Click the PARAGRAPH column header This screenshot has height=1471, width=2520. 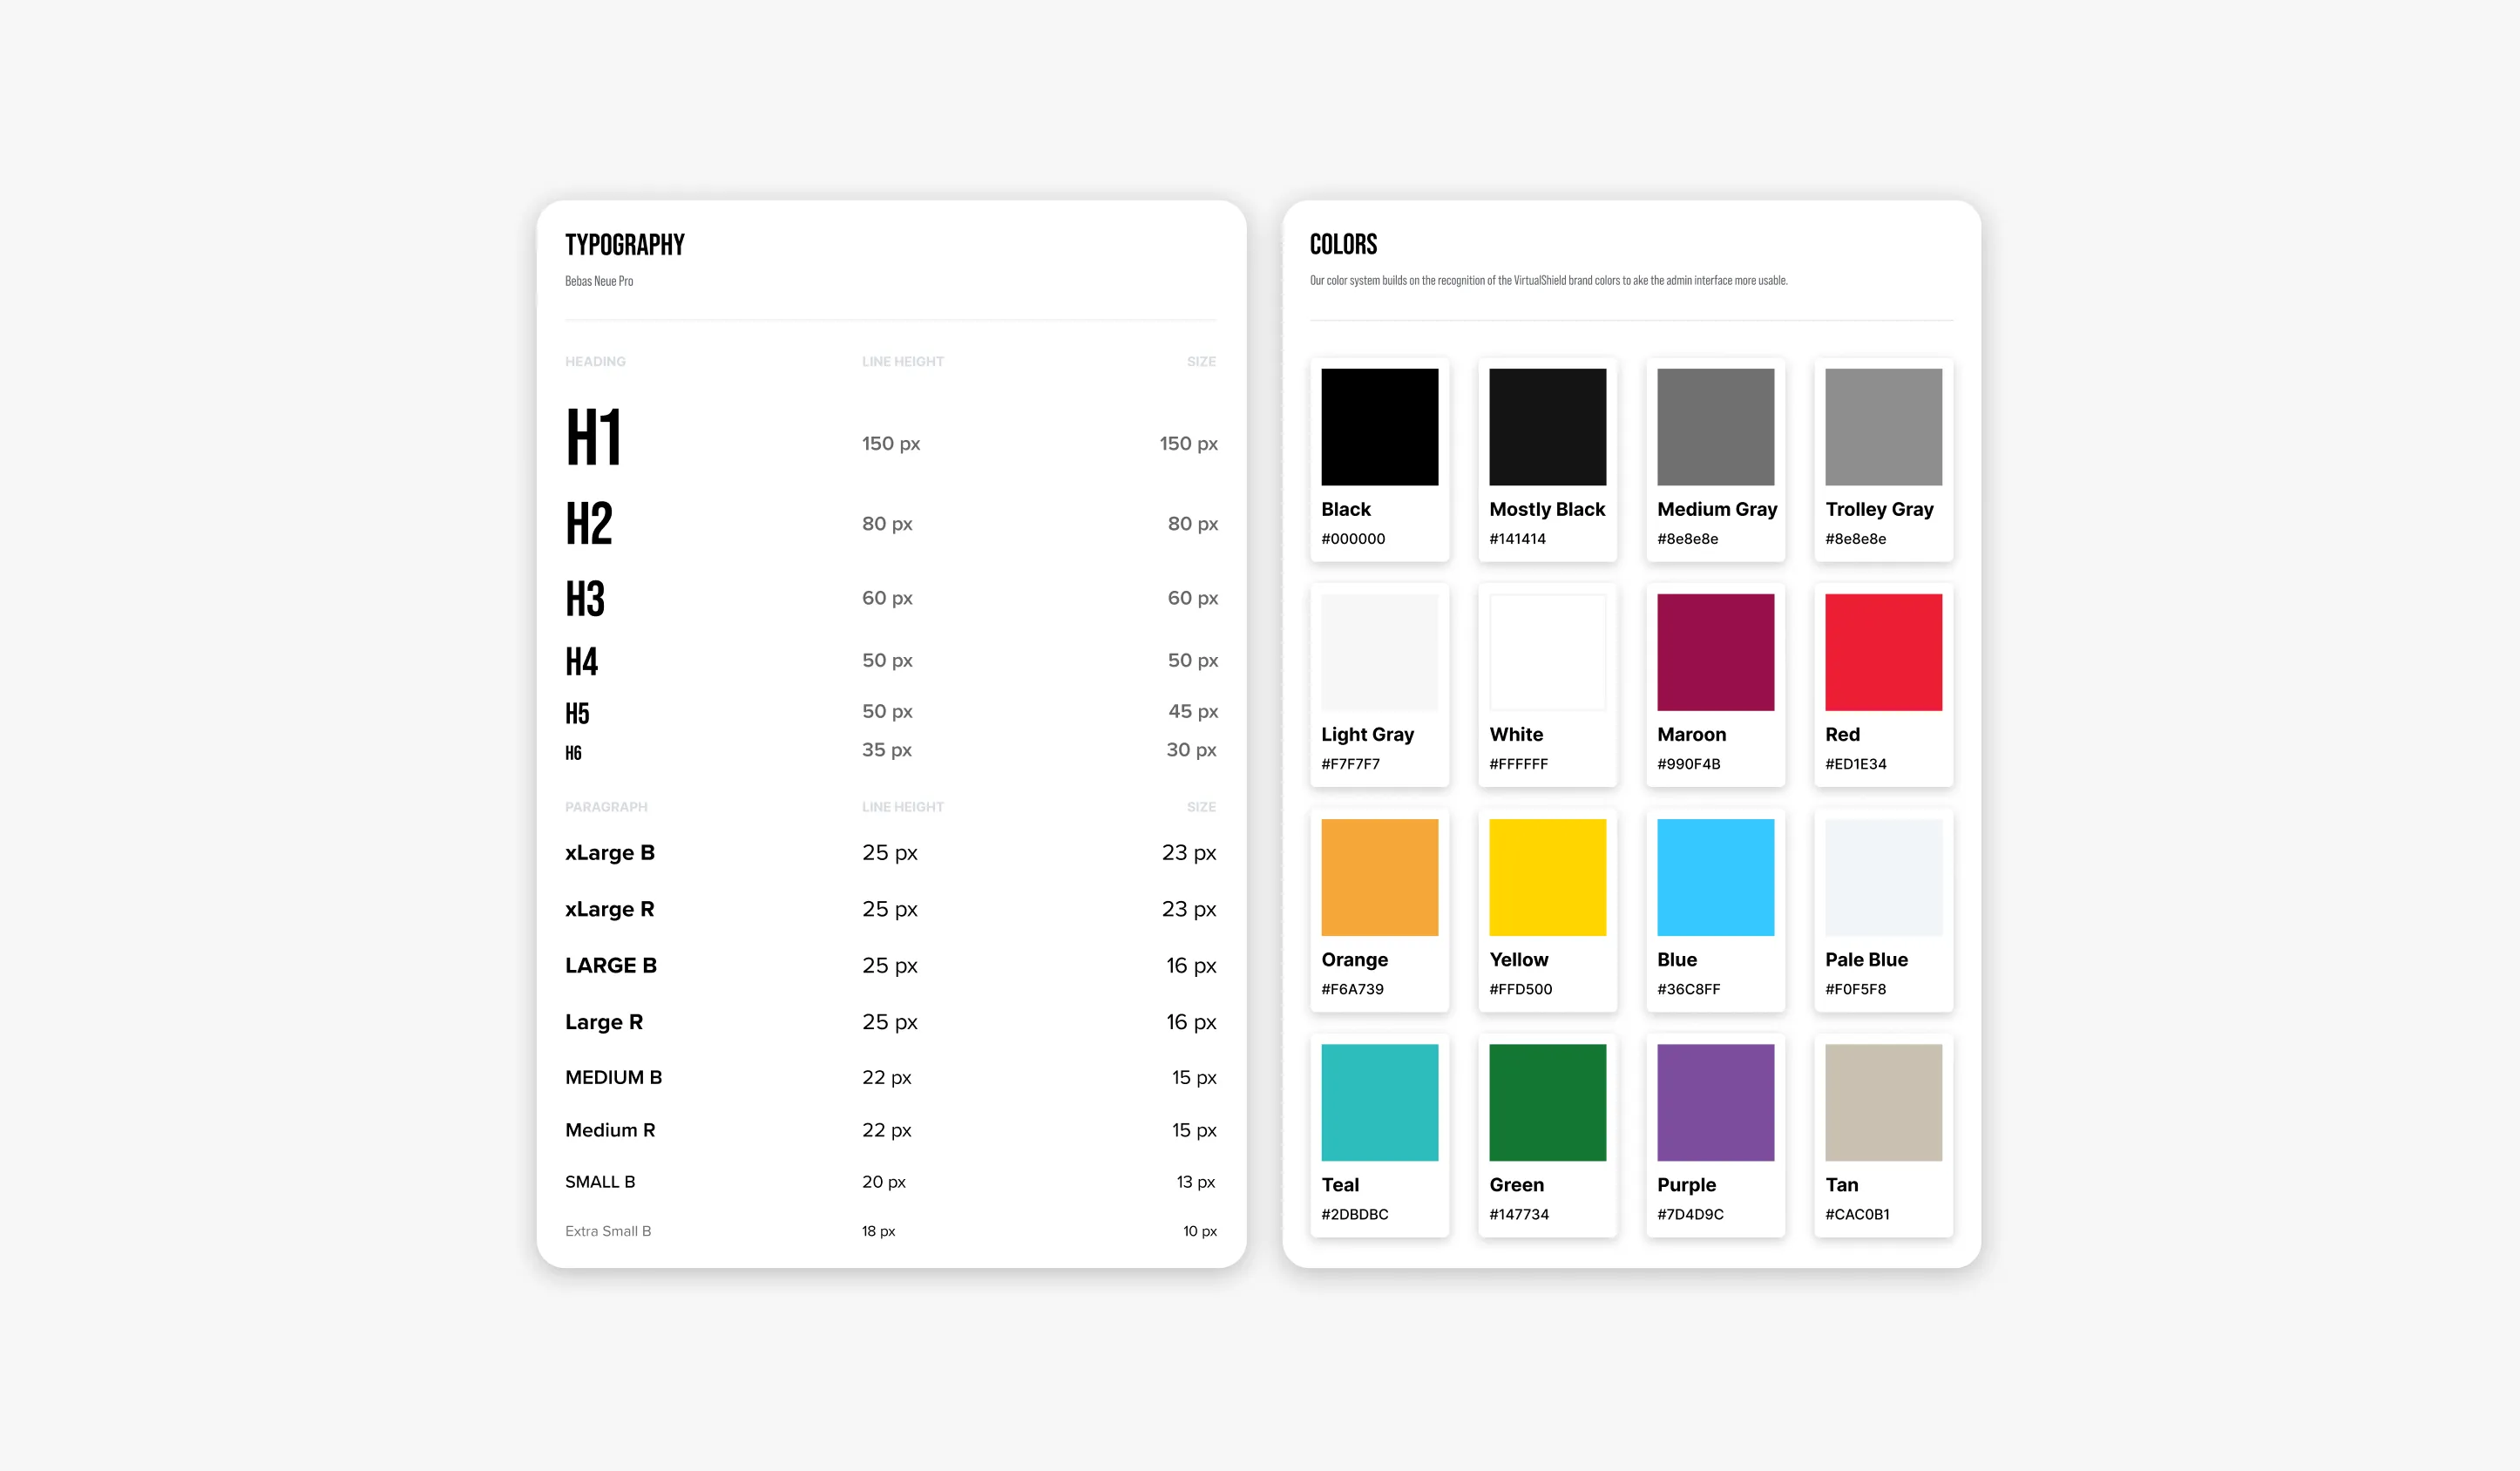[605, 806]
